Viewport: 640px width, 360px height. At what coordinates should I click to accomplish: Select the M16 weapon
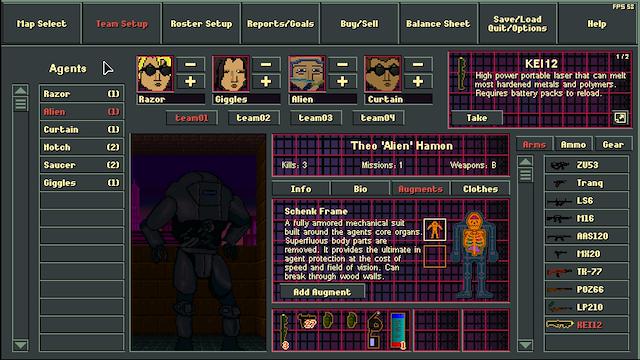[587, 218]
